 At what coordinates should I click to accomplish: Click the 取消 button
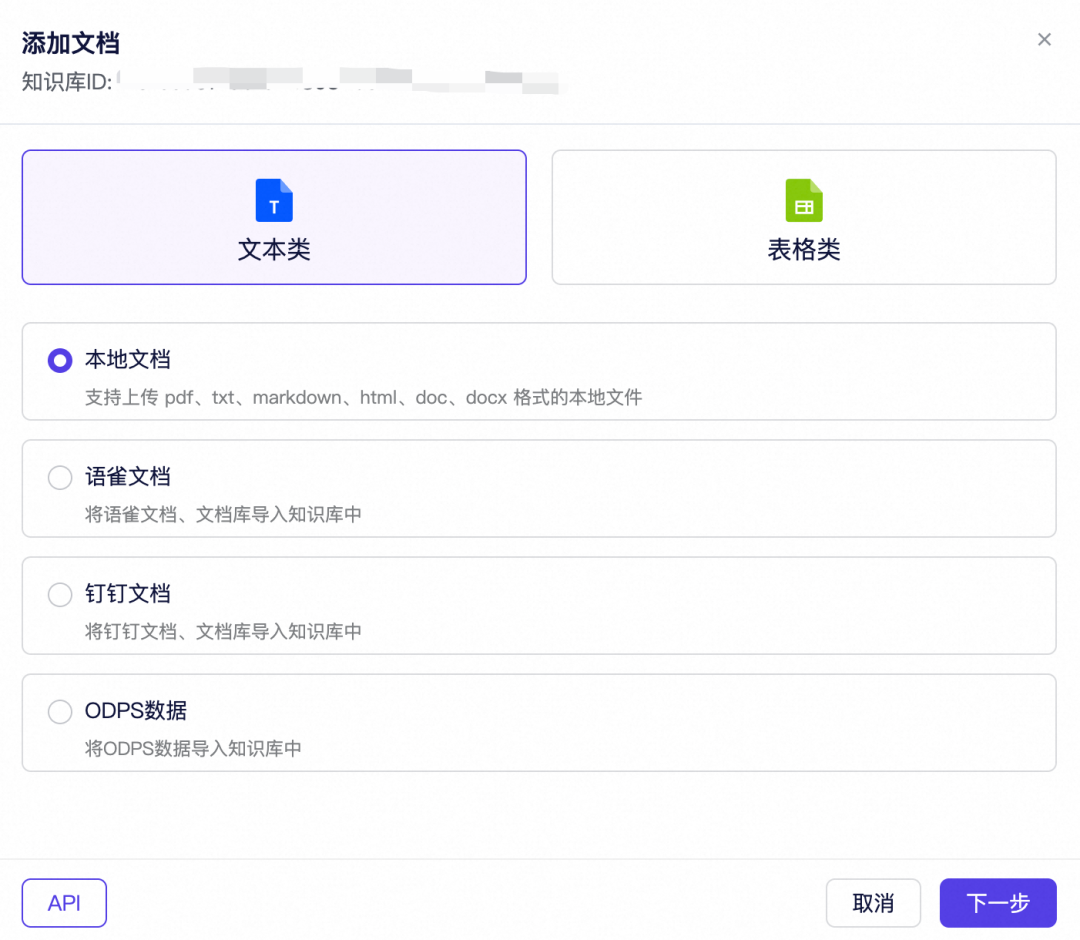[x=873, y=902]
